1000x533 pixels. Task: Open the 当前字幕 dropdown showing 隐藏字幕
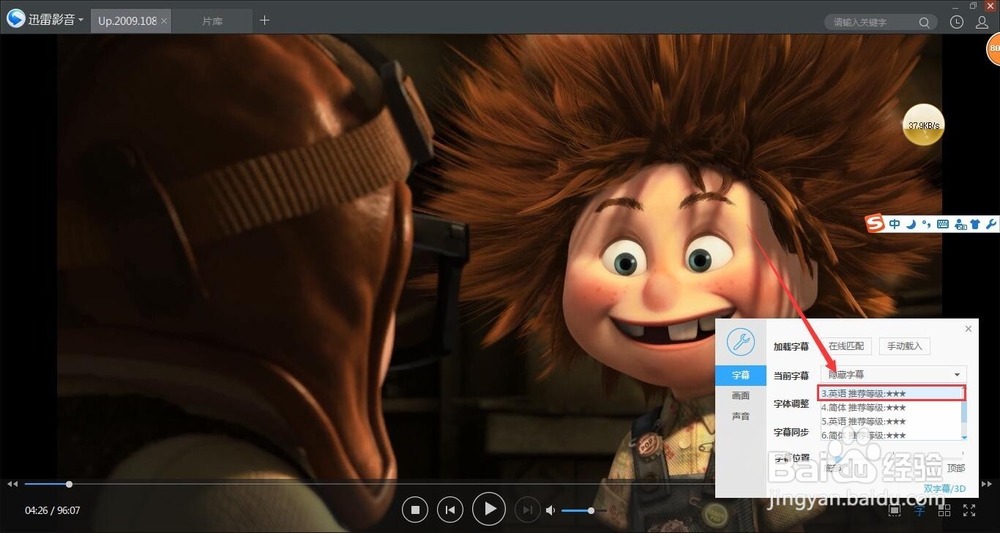(893, 374)
